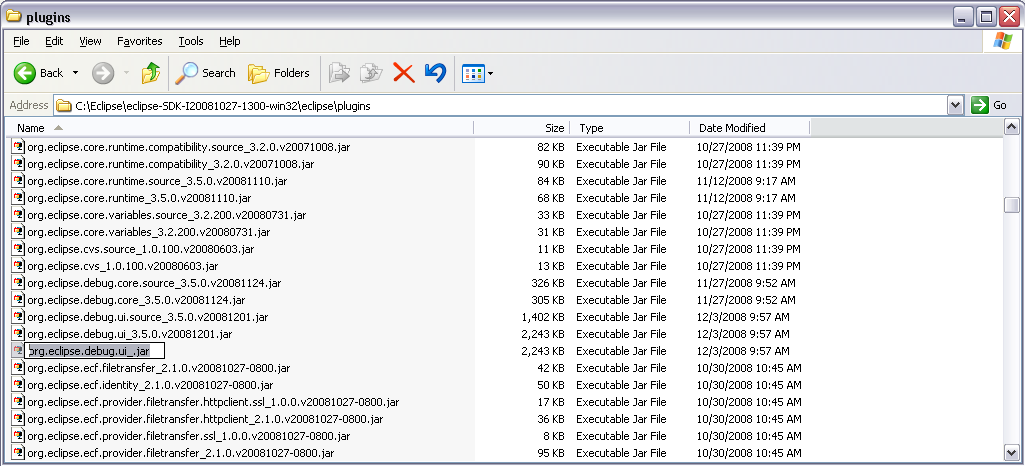The image size is (1025, 466).
Task: Open the File menu
Action: pos(22,41)
